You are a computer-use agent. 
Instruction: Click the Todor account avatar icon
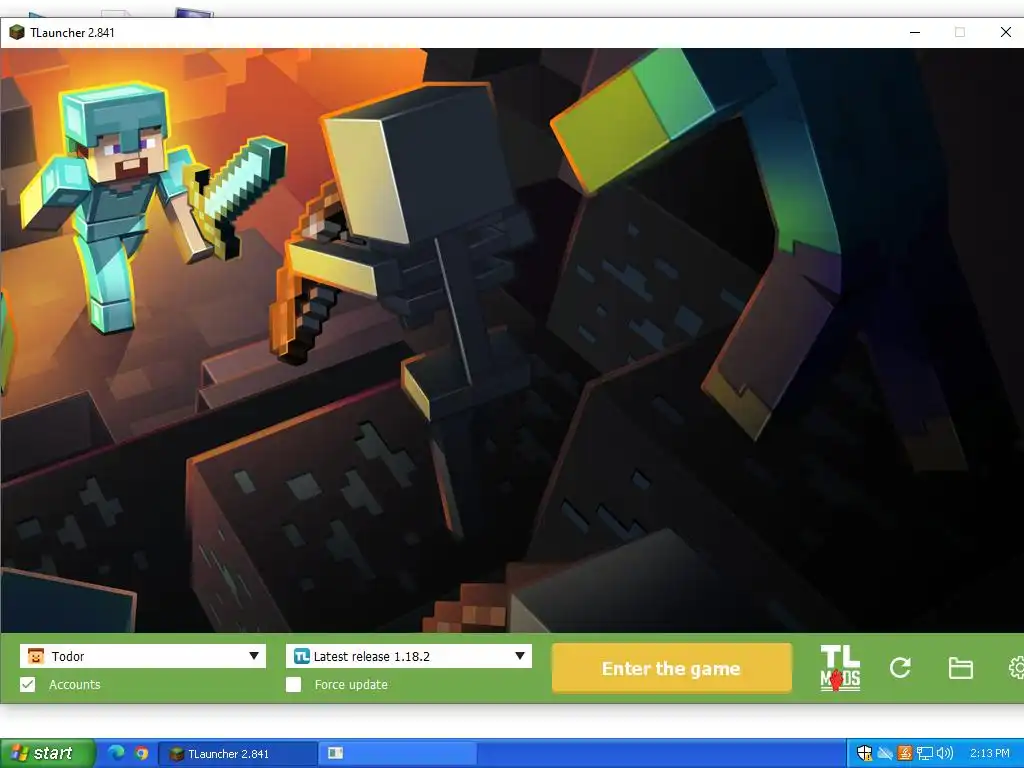[x=36, y=656]
